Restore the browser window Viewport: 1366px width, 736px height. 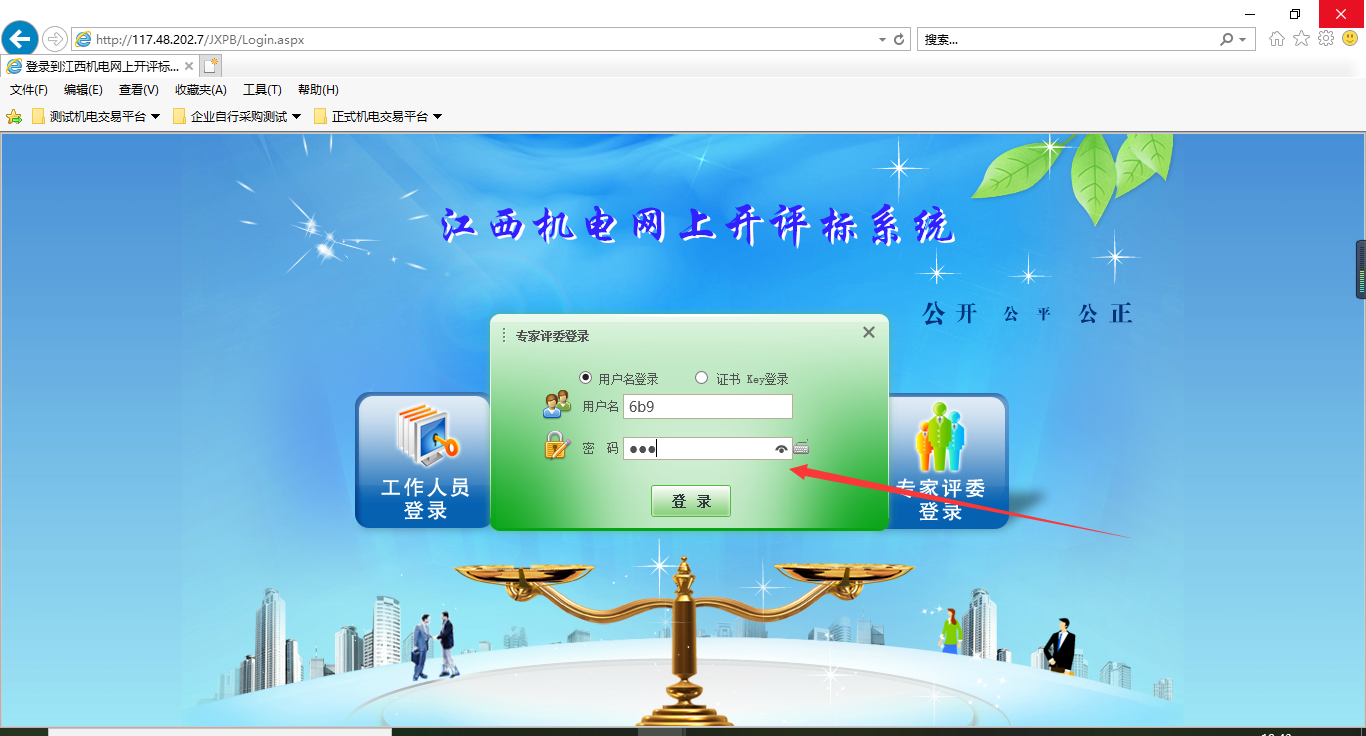pyautogui.click(x=1295, y=13)
